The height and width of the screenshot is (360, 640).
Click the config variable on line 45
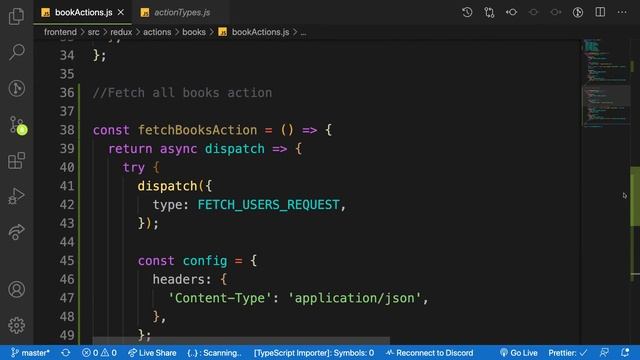pos(205,261)
